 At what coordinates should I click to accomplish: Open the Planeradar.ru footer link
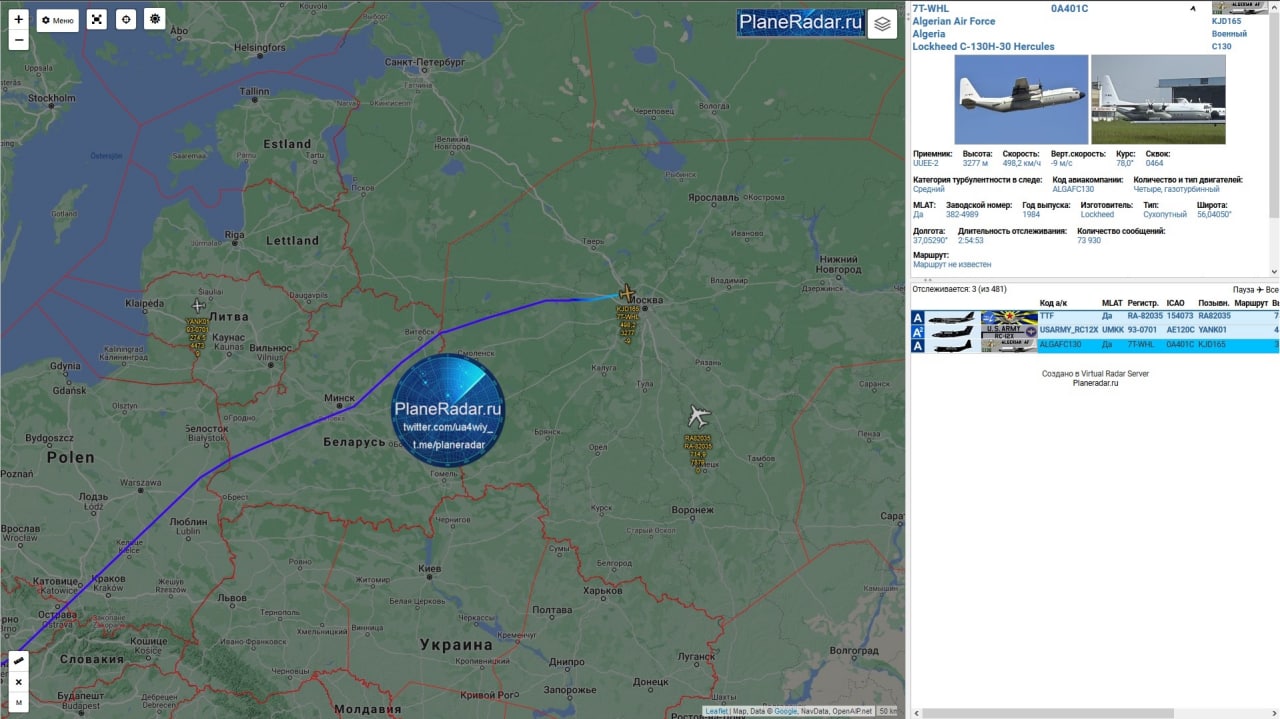coord(1095,382)
